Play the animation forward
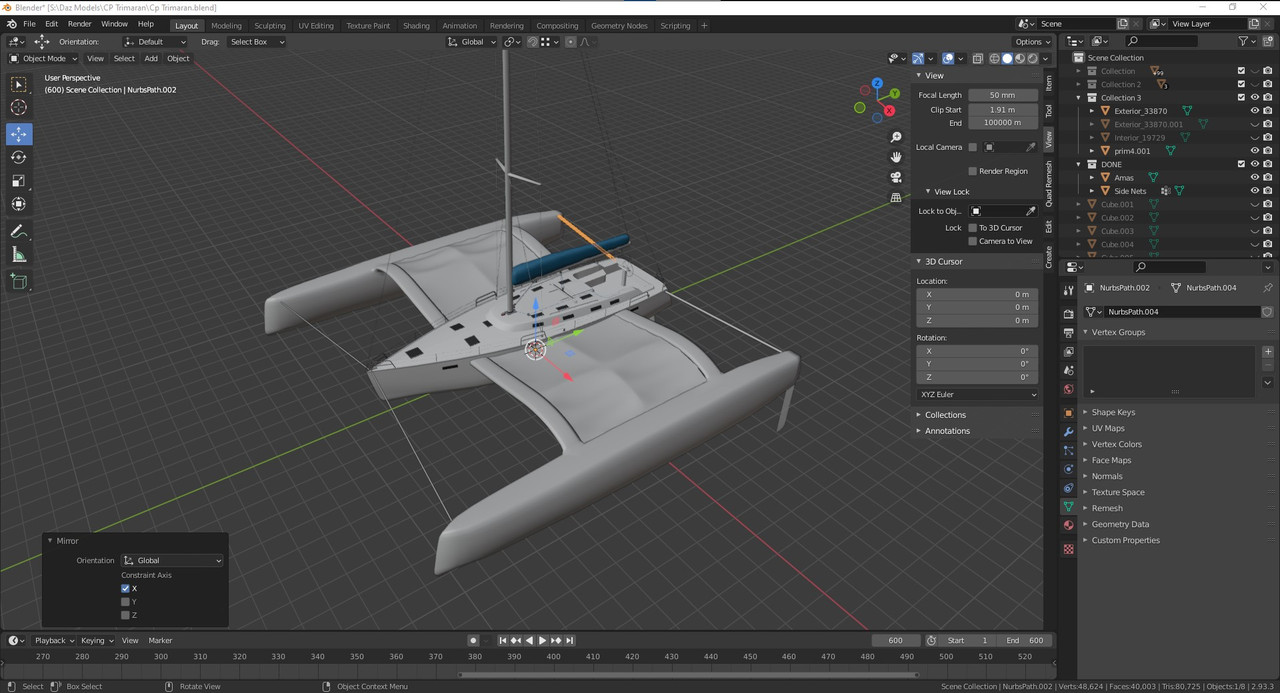 [x=543, y=641]
